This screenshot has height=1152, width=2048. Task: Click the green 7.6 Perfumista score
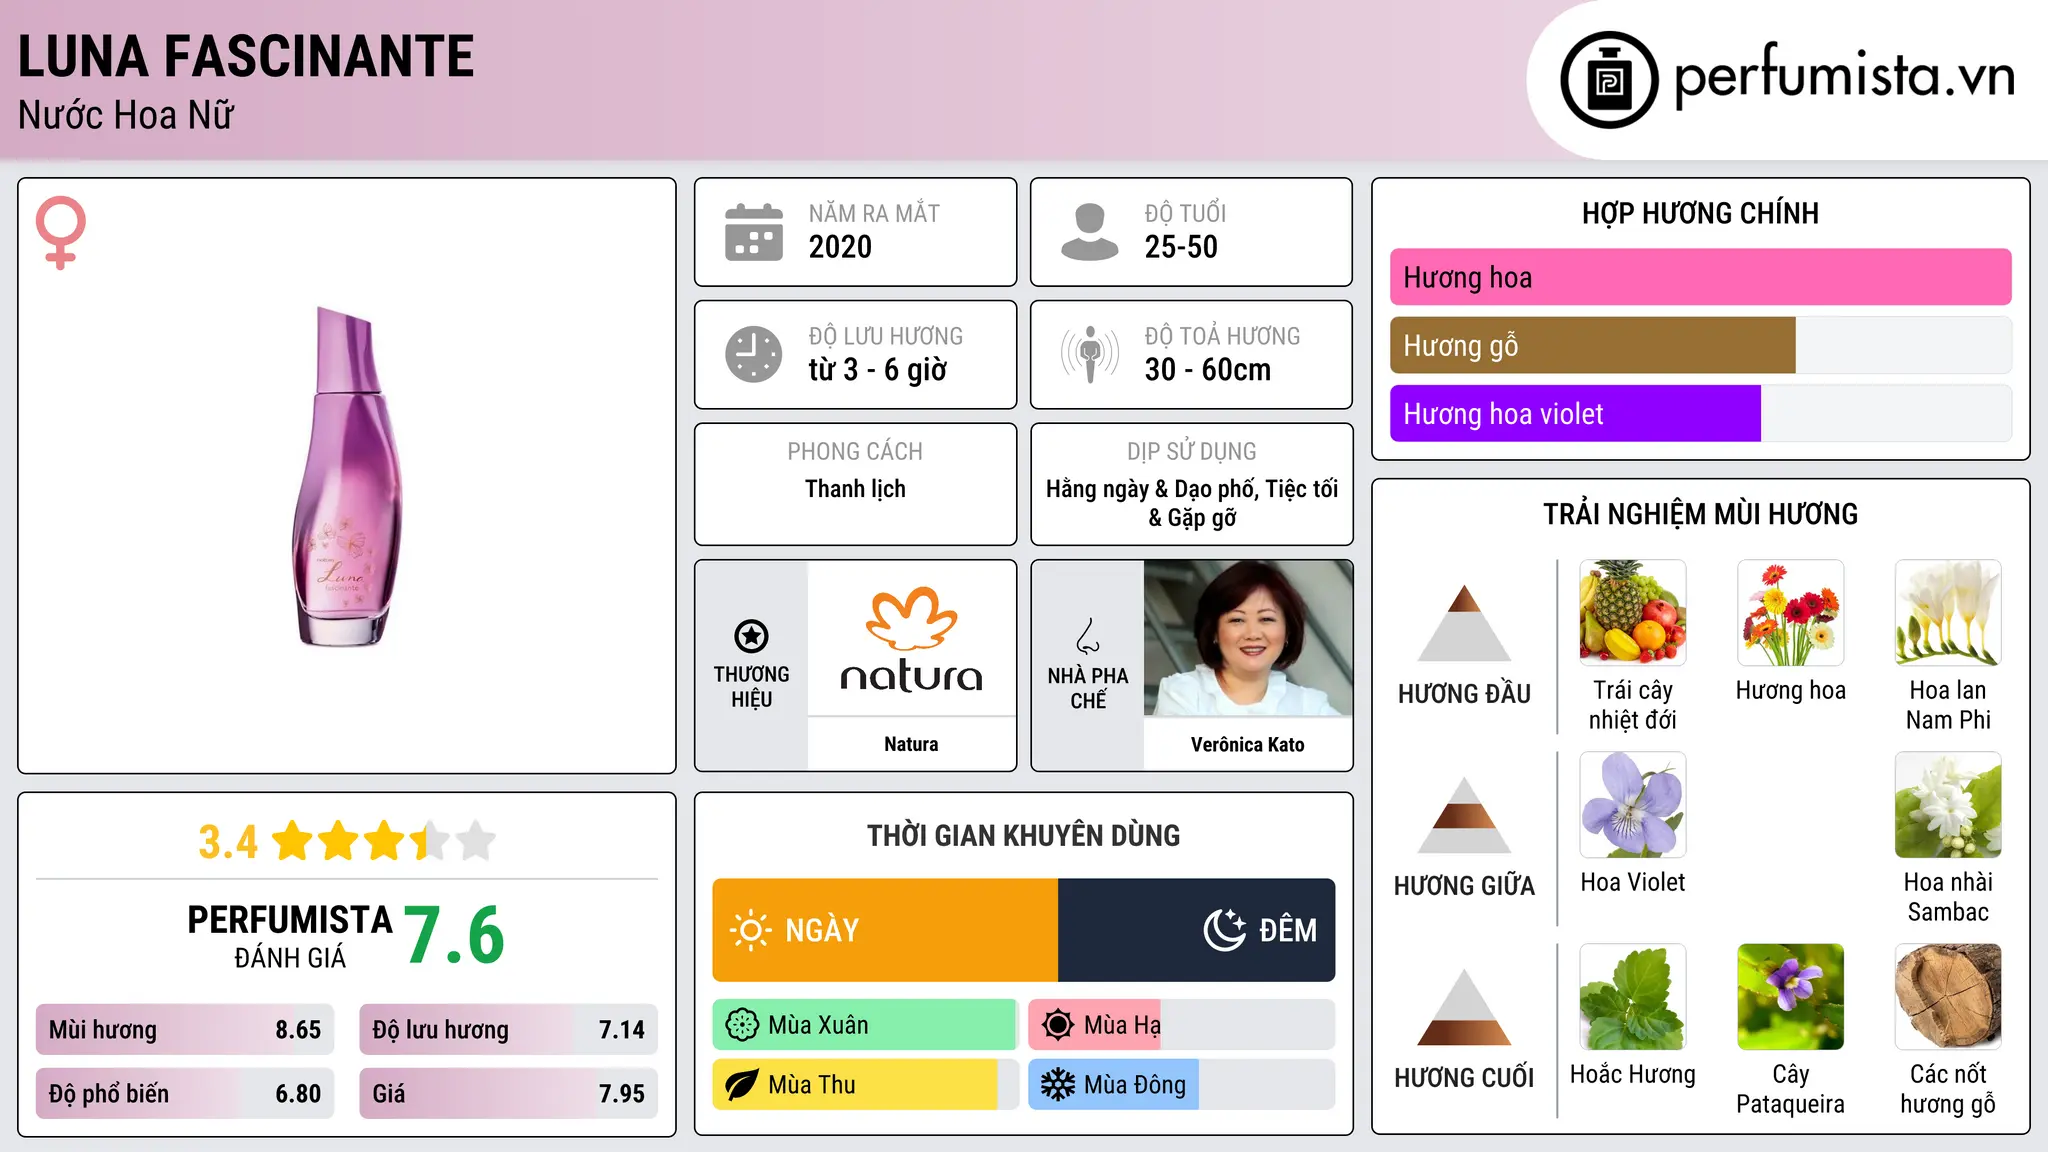coord(455,935)
